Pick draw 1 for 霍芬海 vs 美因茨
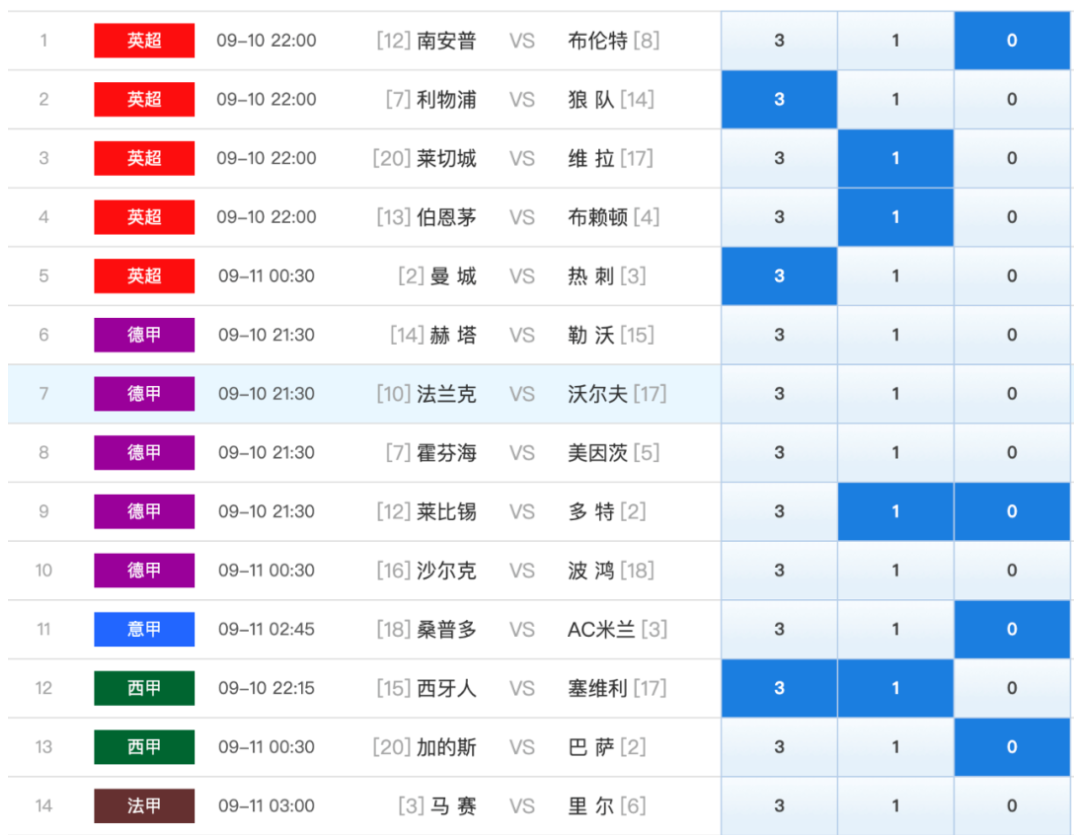The height and width of the screenshot is (835, 1075). (x=895, y=453)
